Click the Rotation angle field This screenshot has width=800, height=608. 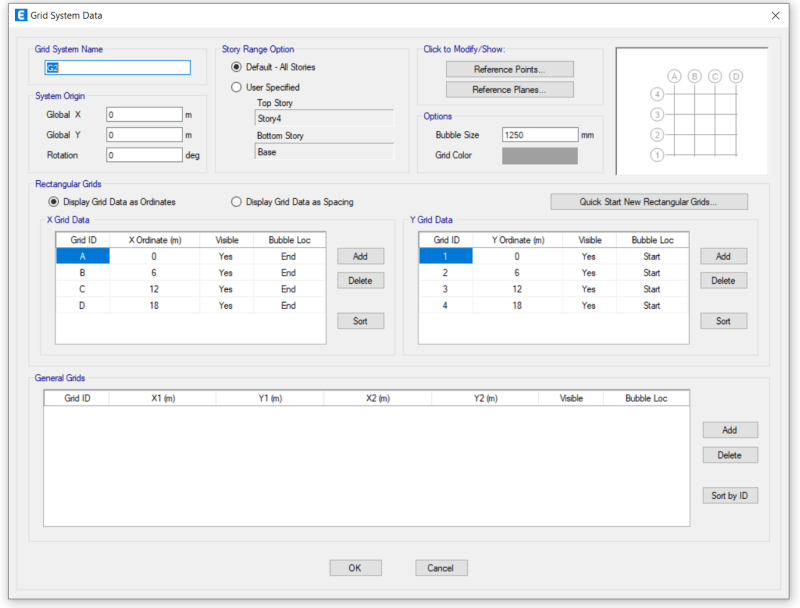(144, 155)
